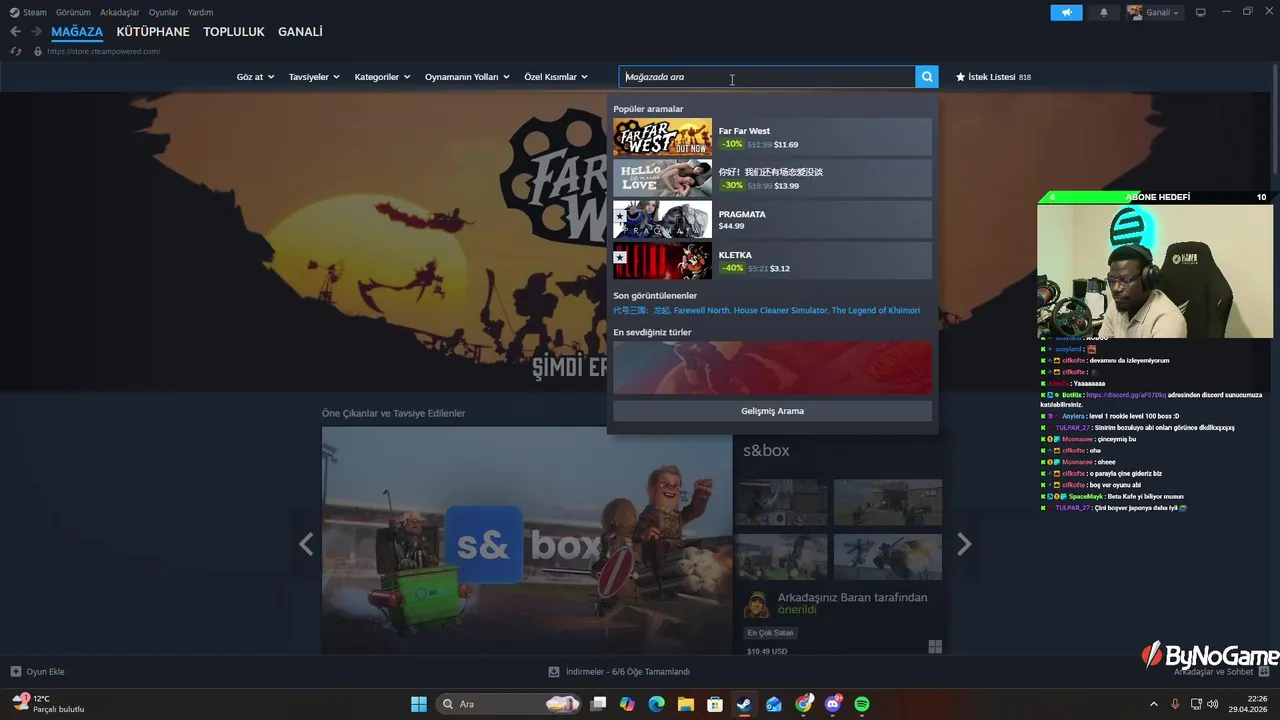Select the Hello Love Chinese-titled suggestion

tap(772, 178)
